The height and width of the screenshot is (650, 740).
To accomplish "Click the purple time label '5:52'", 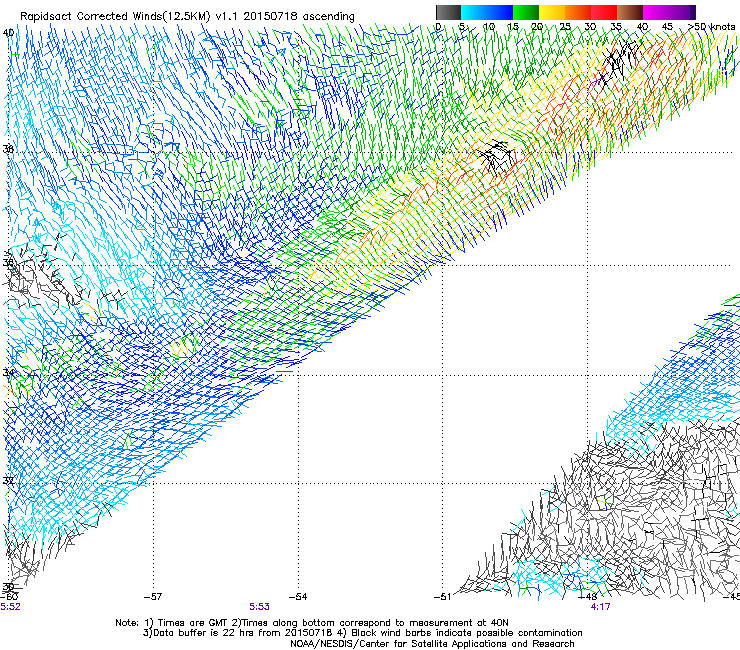I will [10, 607].
